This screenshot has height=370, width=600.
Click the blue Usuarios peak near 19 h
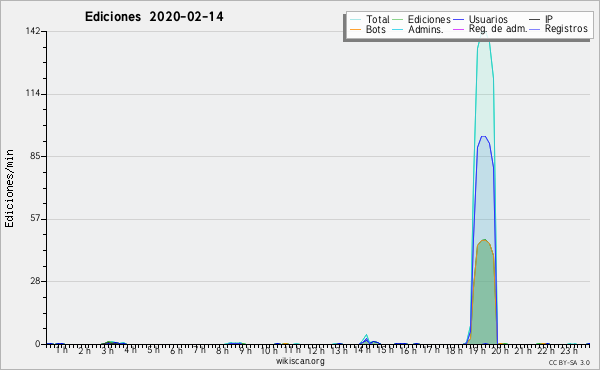click(x=484, y=137)
